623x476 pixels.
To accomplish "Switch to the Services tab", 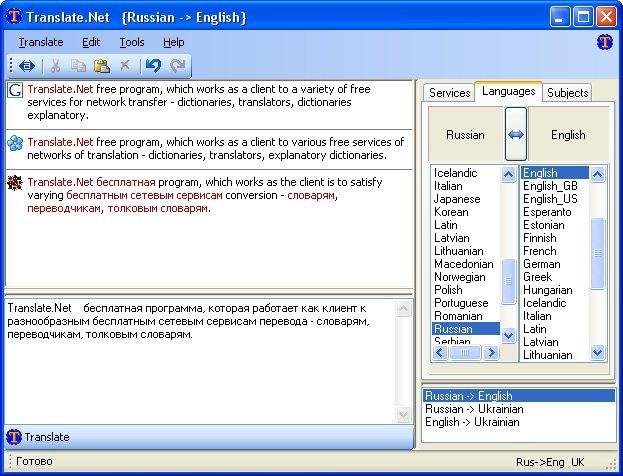I will point(449,93).
